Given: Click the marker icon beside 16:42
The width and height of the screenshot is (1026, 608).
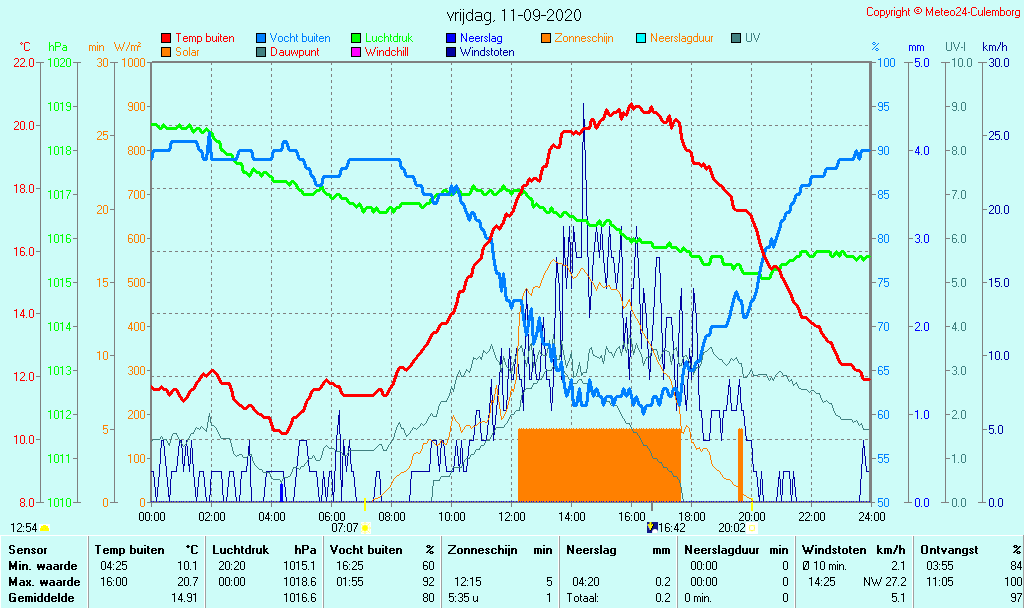Looking at the screenshot, I should (x=652, y=527).
